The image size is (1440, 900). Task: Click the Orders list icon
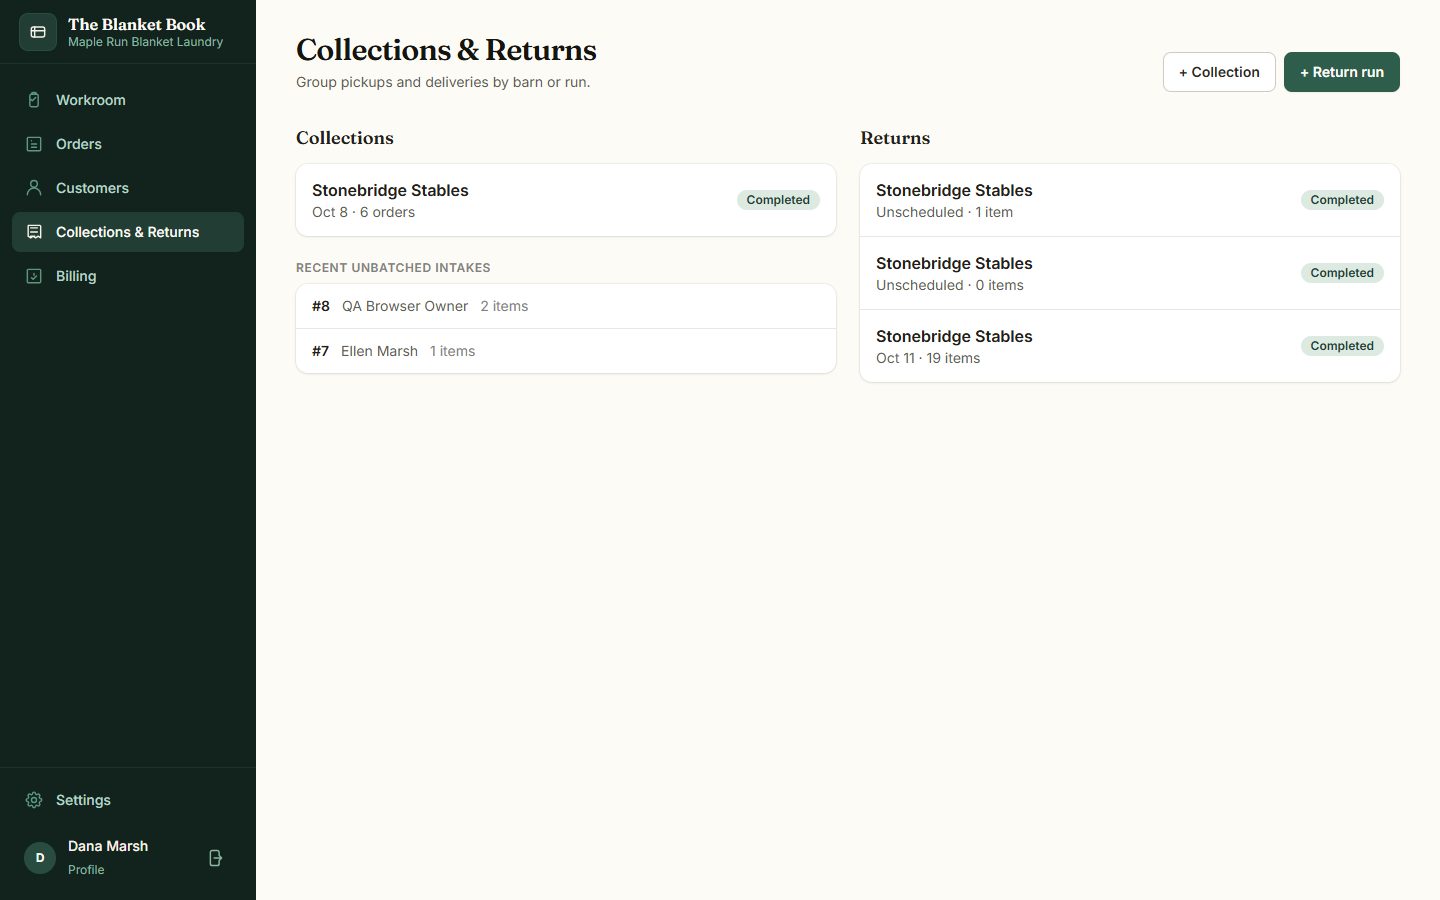(34, 144)
